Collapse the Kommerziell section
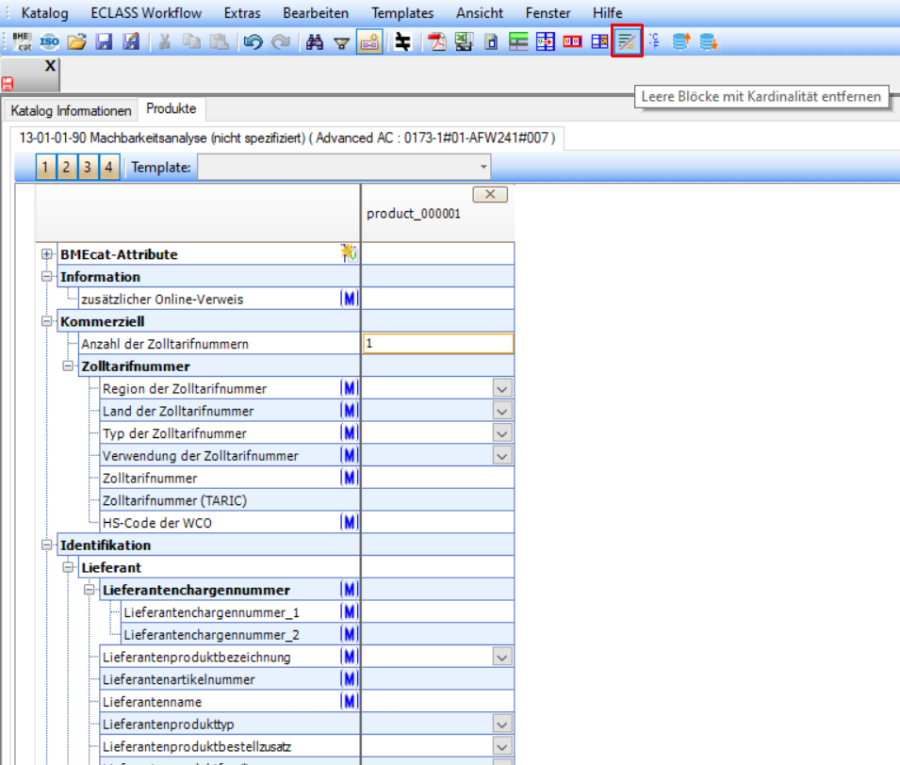Image resolution: width=900 pixels, height=765 pixels. click(47, 322)
